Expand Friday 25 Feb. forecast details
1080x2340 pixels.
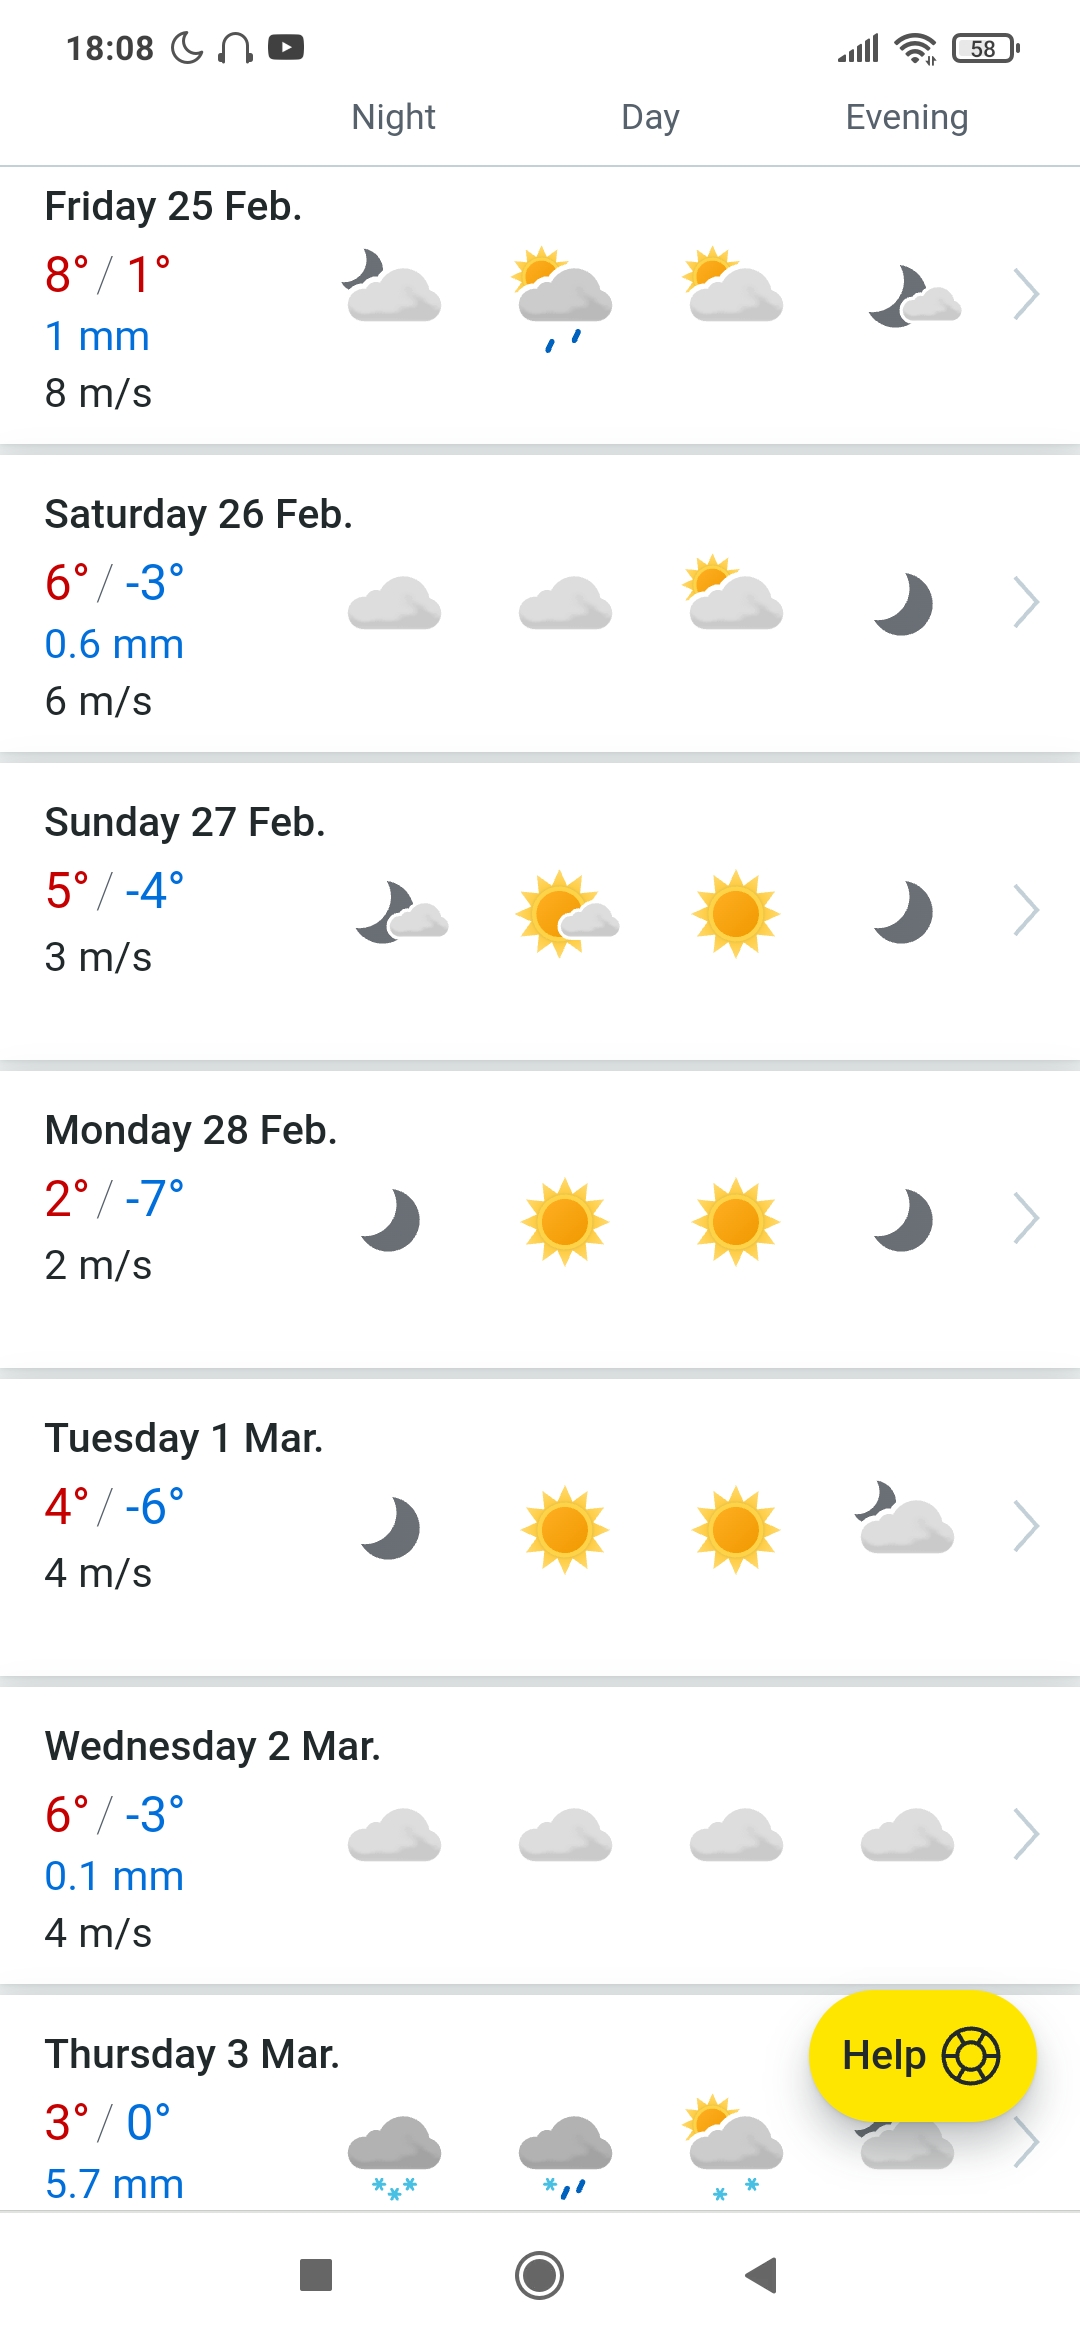(1026, 294)
